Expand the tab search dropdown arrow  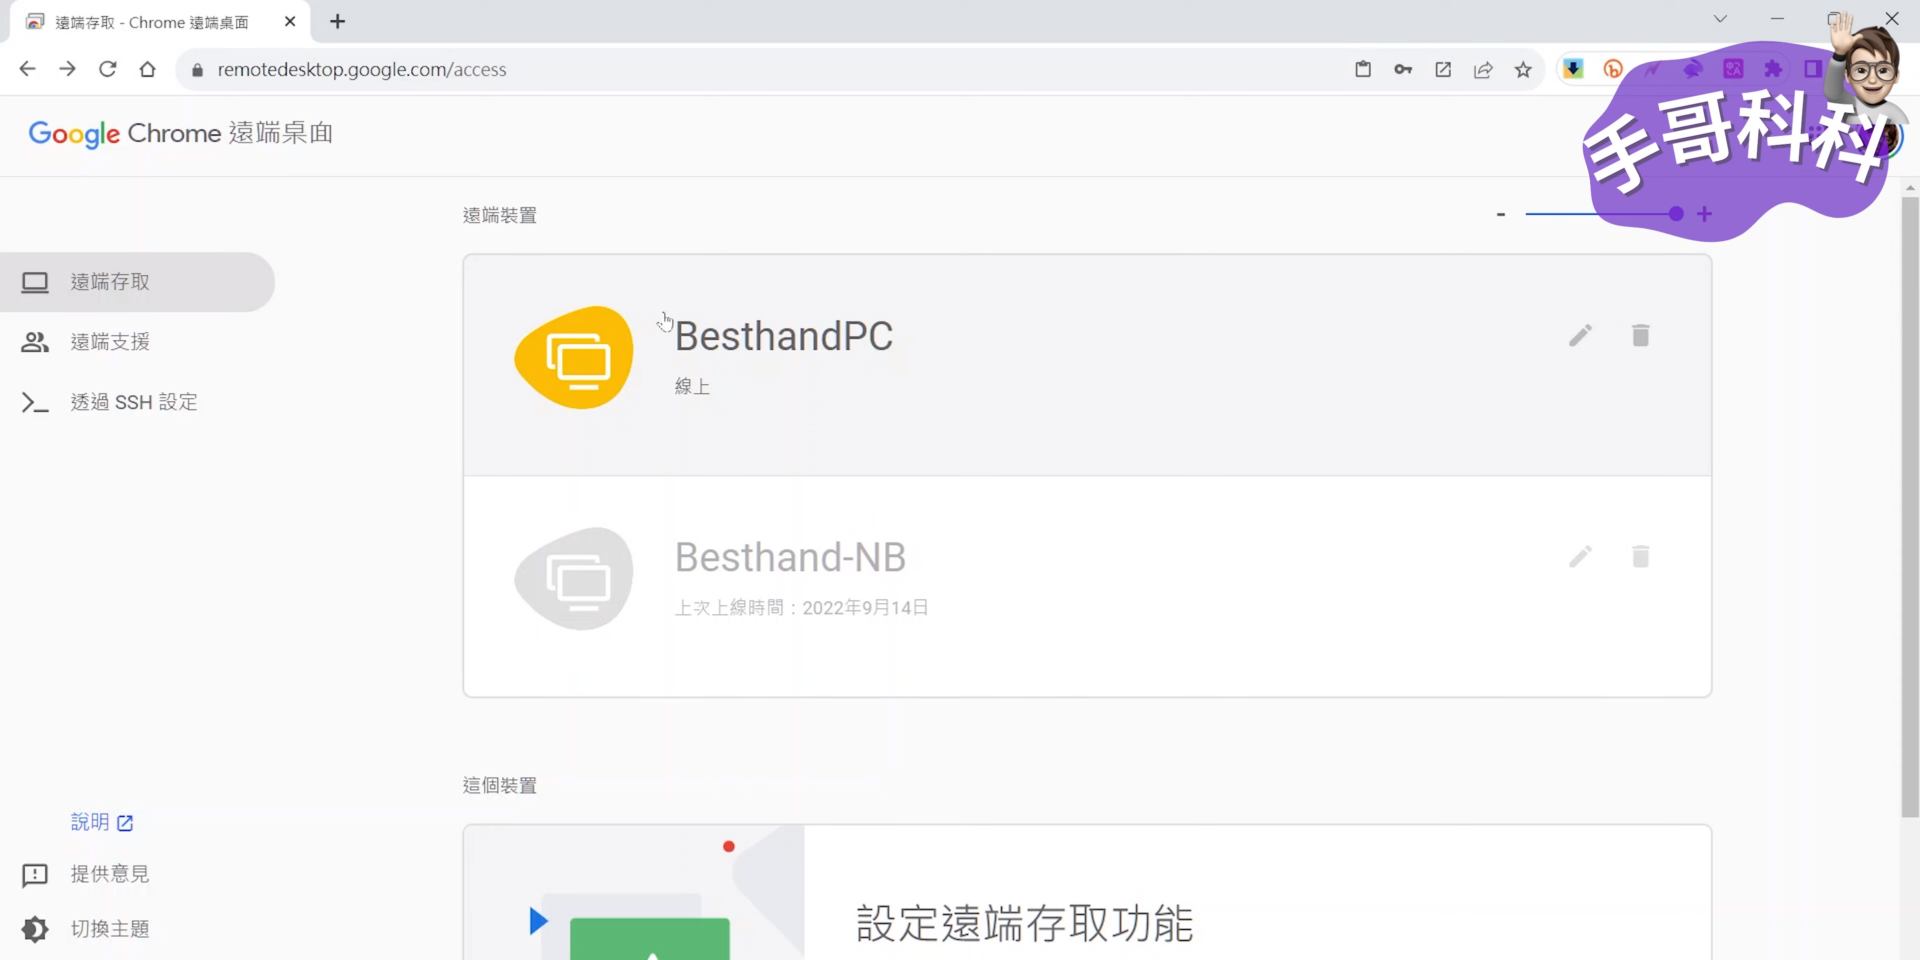click(1720, 19)
